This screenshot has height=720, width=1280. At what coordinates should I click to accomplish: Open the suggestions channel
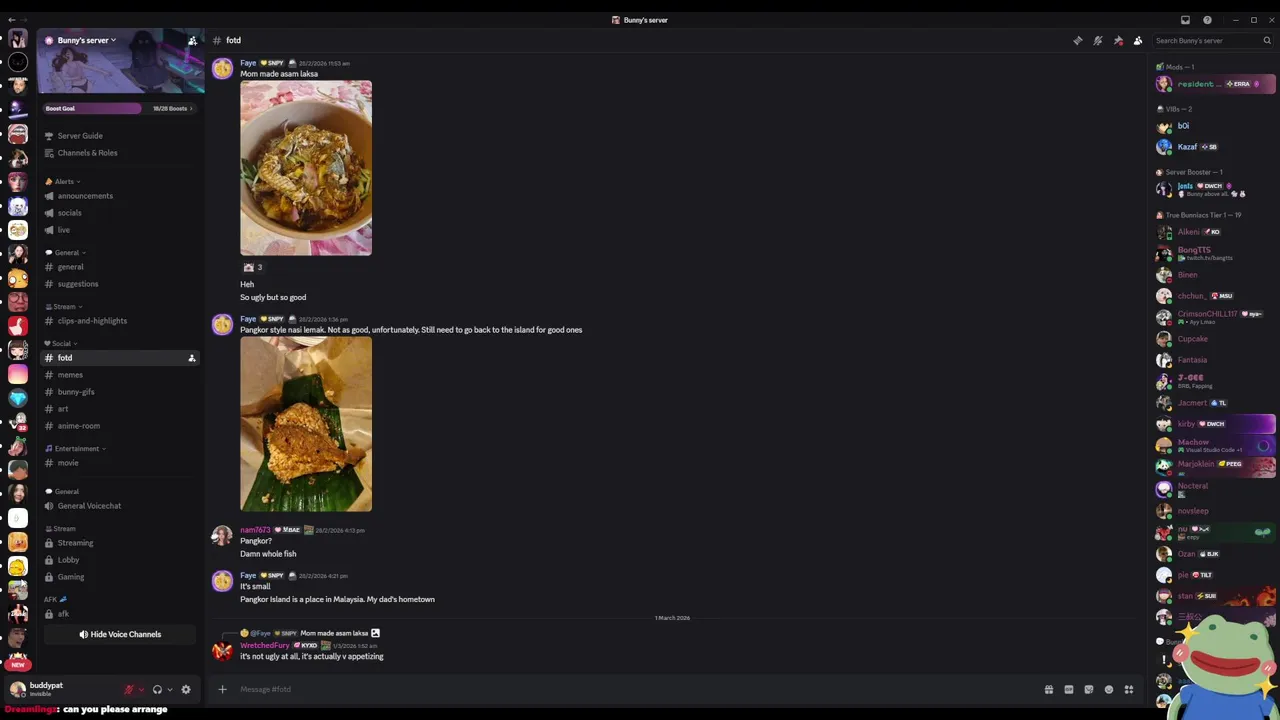[x=77, y=284]
